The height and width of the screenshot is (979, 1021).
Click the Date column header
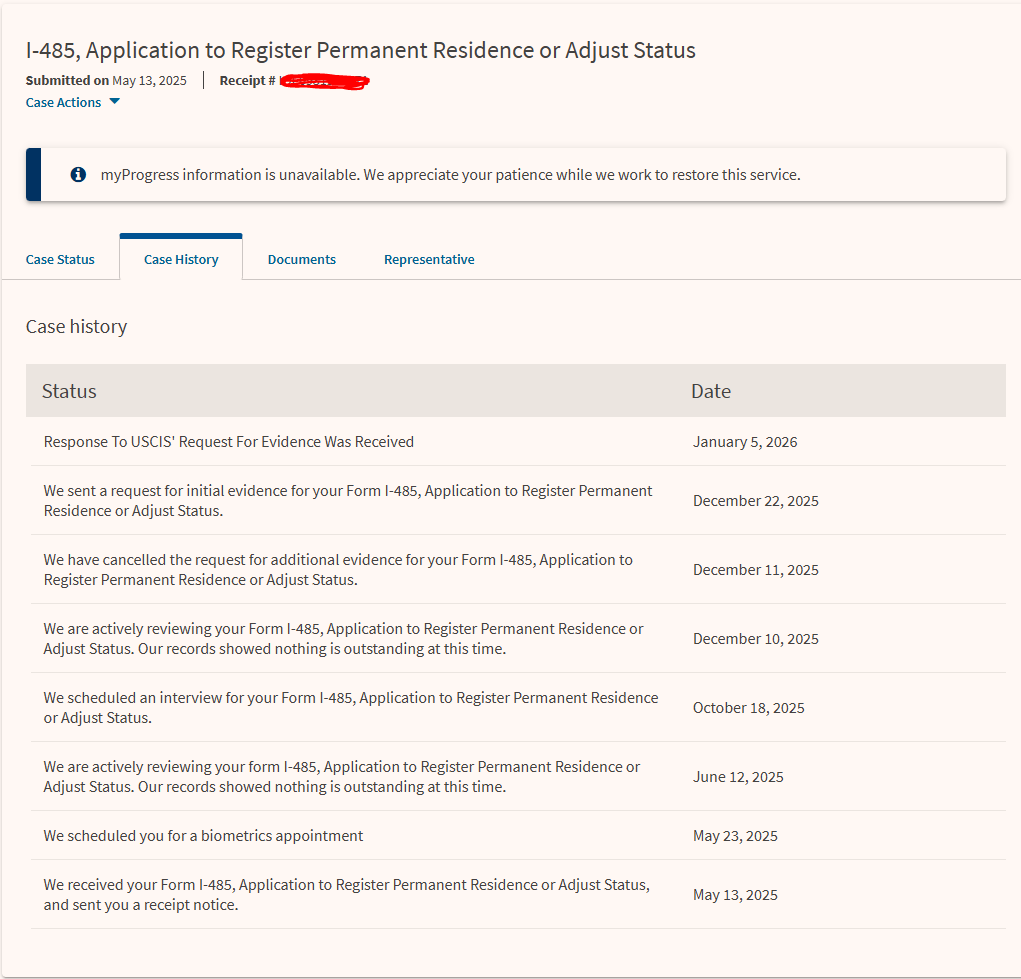(x=710, y=391)
